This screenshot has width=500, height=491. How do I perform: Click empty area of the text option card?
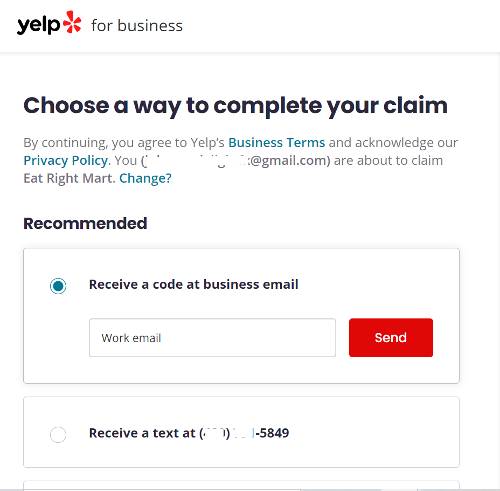(x=373, y=433)
